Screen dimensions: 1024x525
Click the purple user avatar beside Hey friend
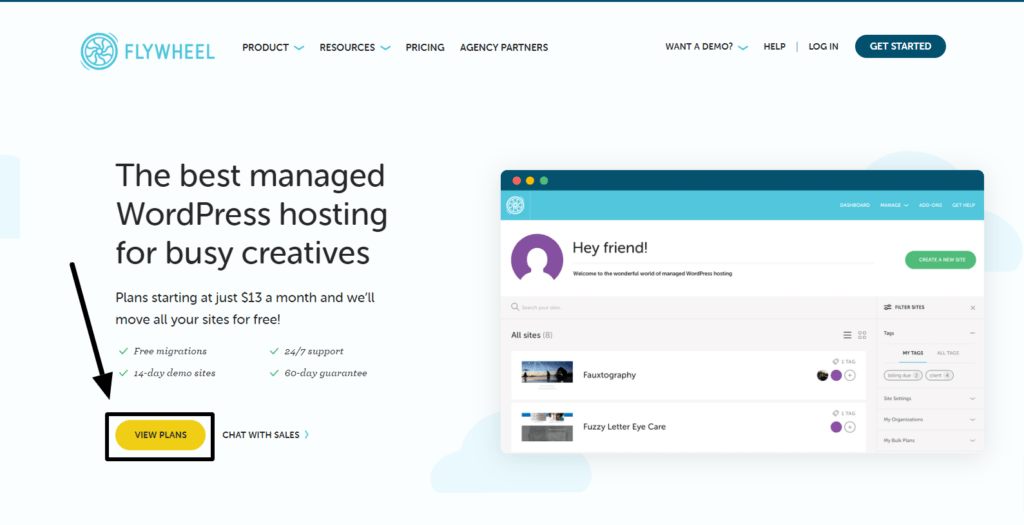(x=537, y=259)
